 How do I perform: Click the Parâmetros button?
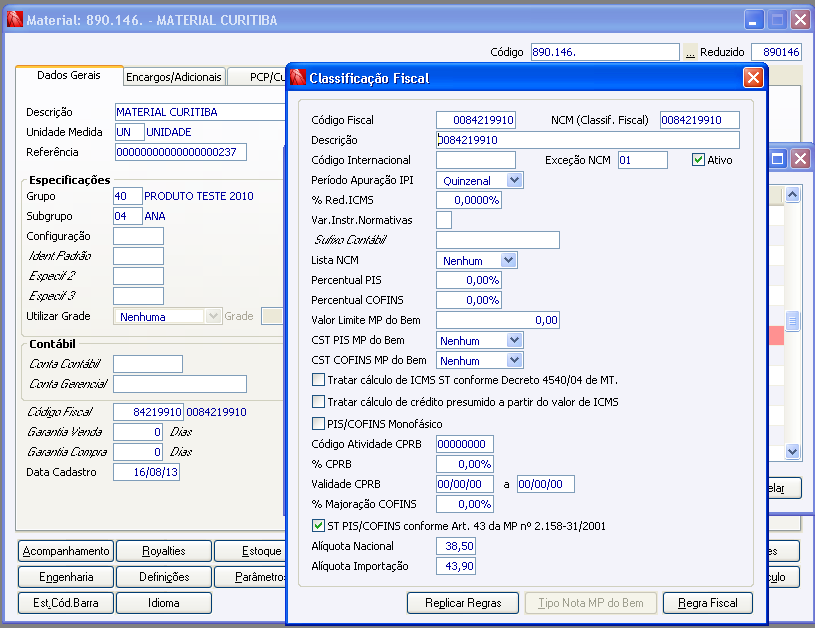[x=251, y=577]
